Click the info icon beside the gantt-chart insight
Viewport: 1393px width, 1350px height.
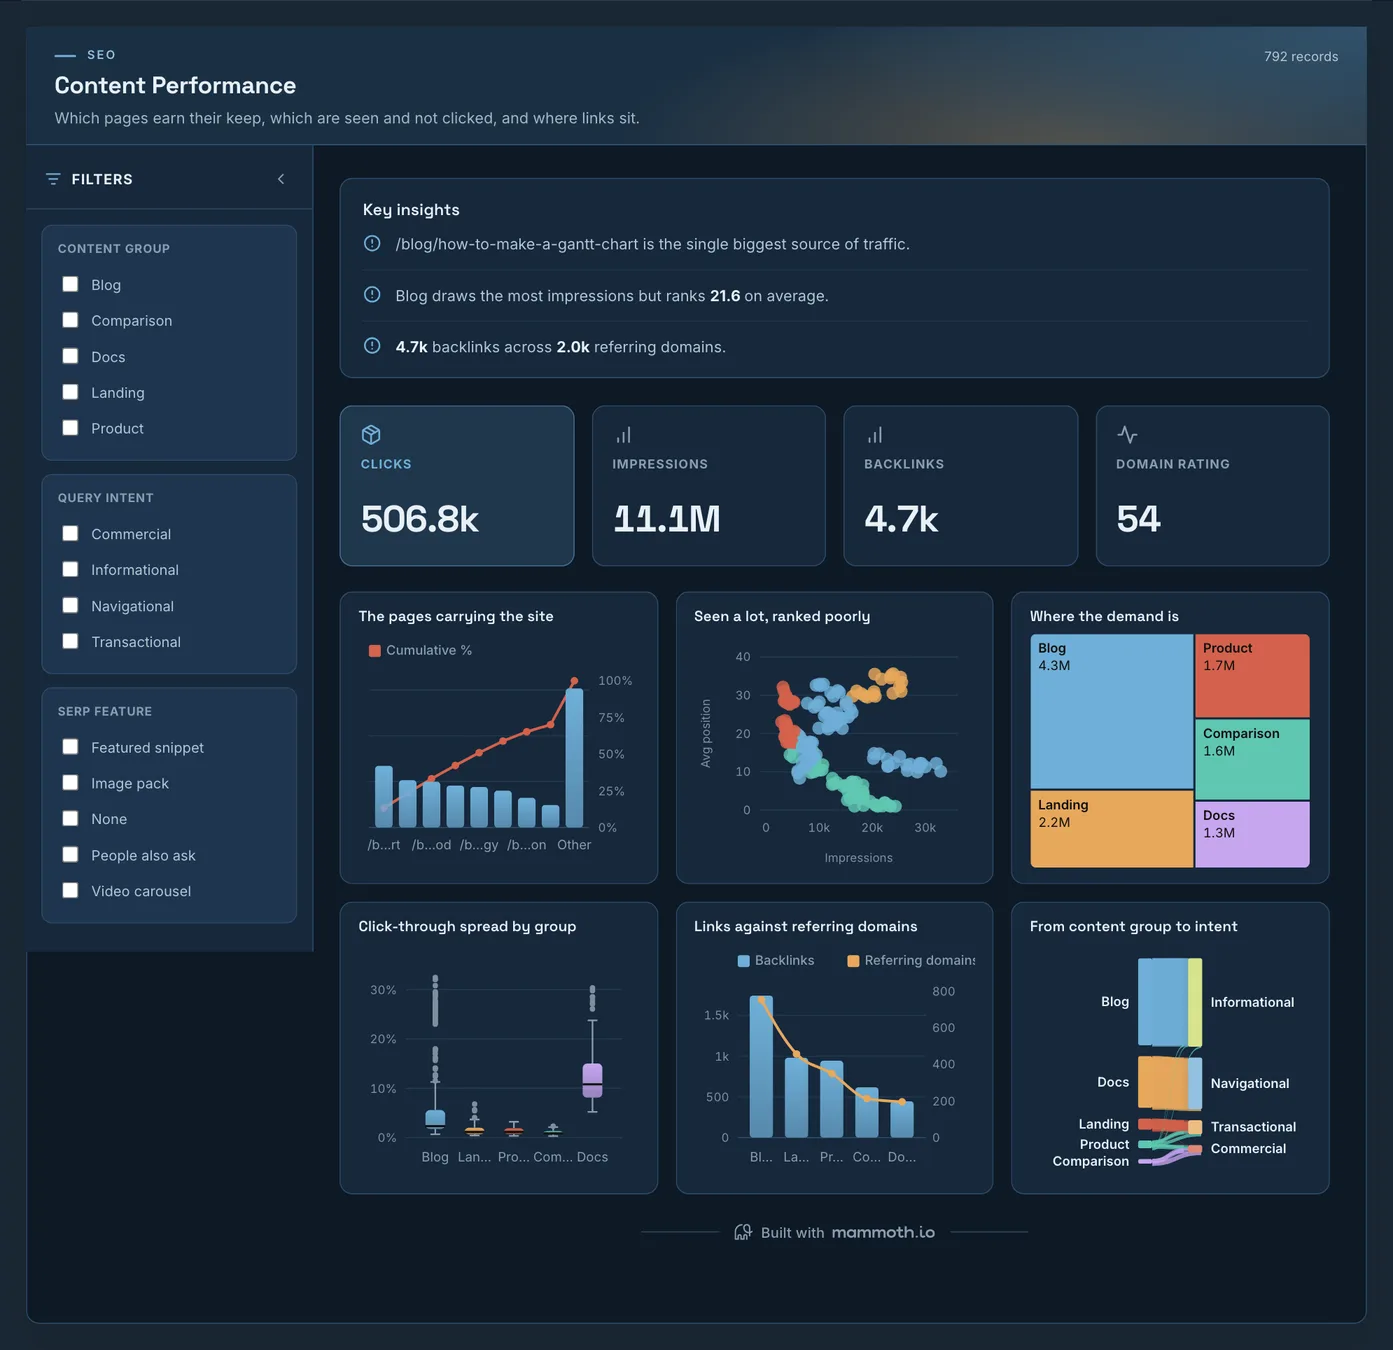point(372,243)
